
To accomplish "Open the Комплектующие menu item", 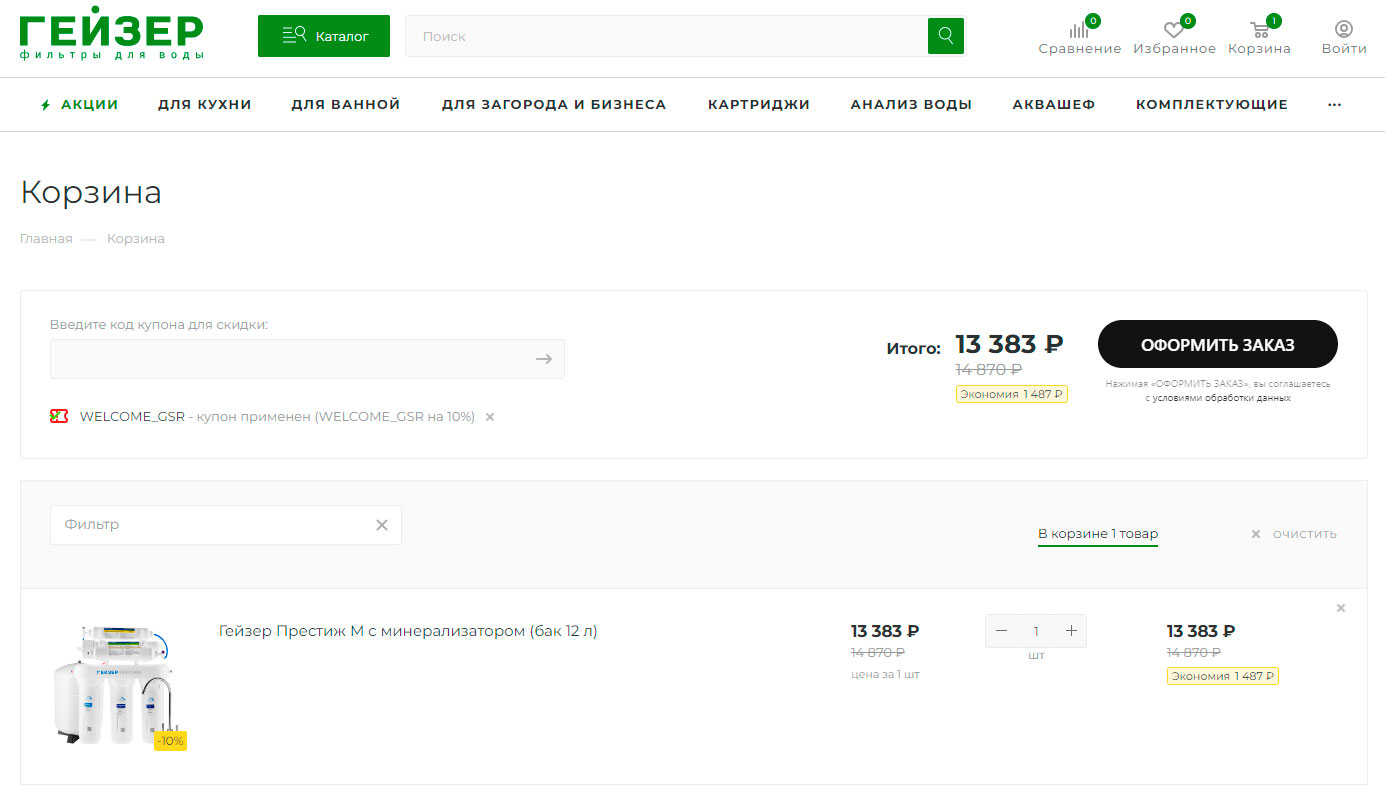I will click(x=1212, y=104).
